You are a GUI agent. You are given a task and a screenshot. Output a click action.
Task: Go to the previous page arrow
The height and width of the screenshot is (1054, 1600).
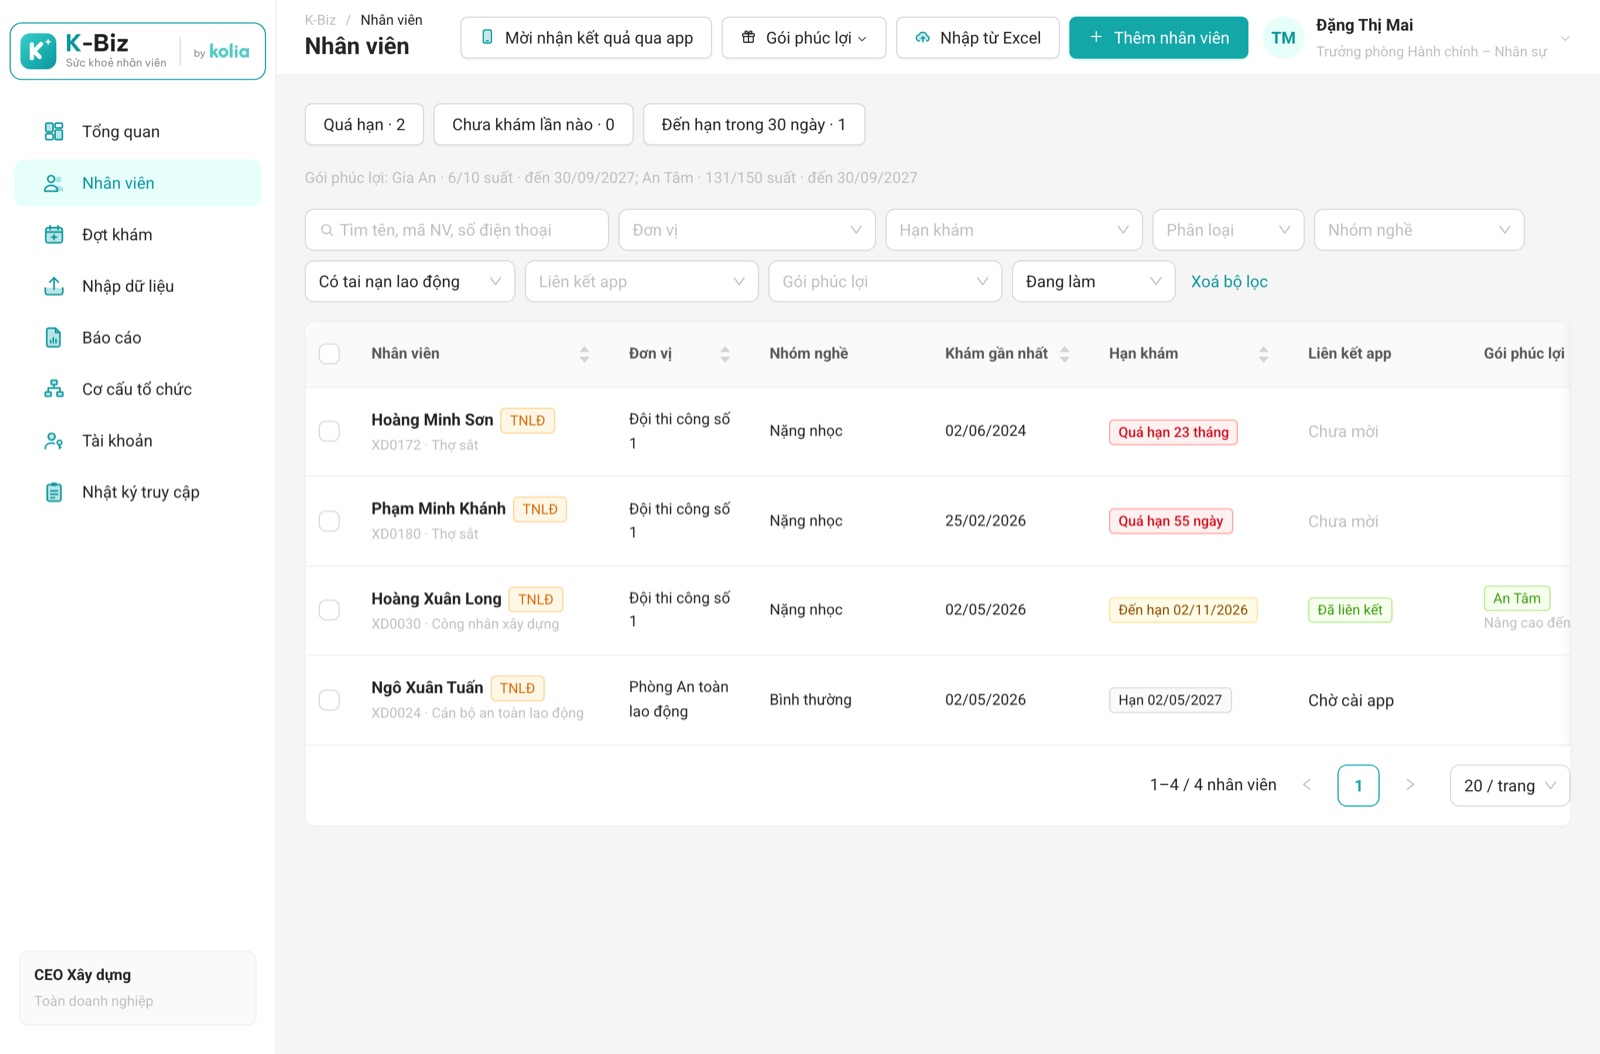[1307, 785]
